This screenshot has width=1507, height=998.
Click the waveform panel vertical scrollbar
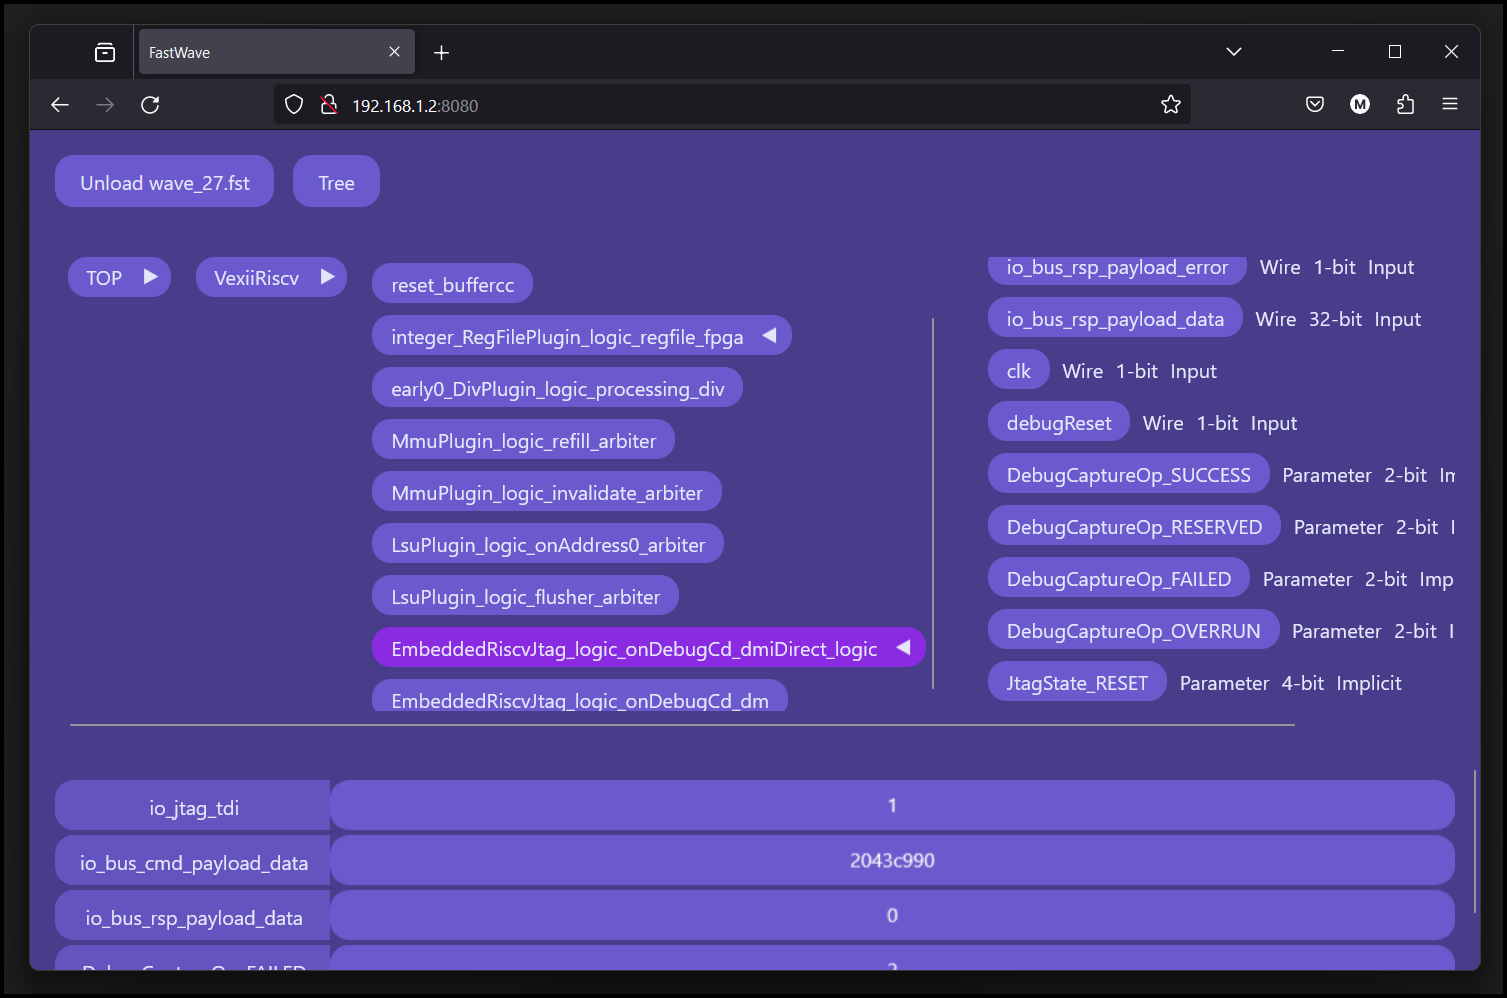point(1475,841)
